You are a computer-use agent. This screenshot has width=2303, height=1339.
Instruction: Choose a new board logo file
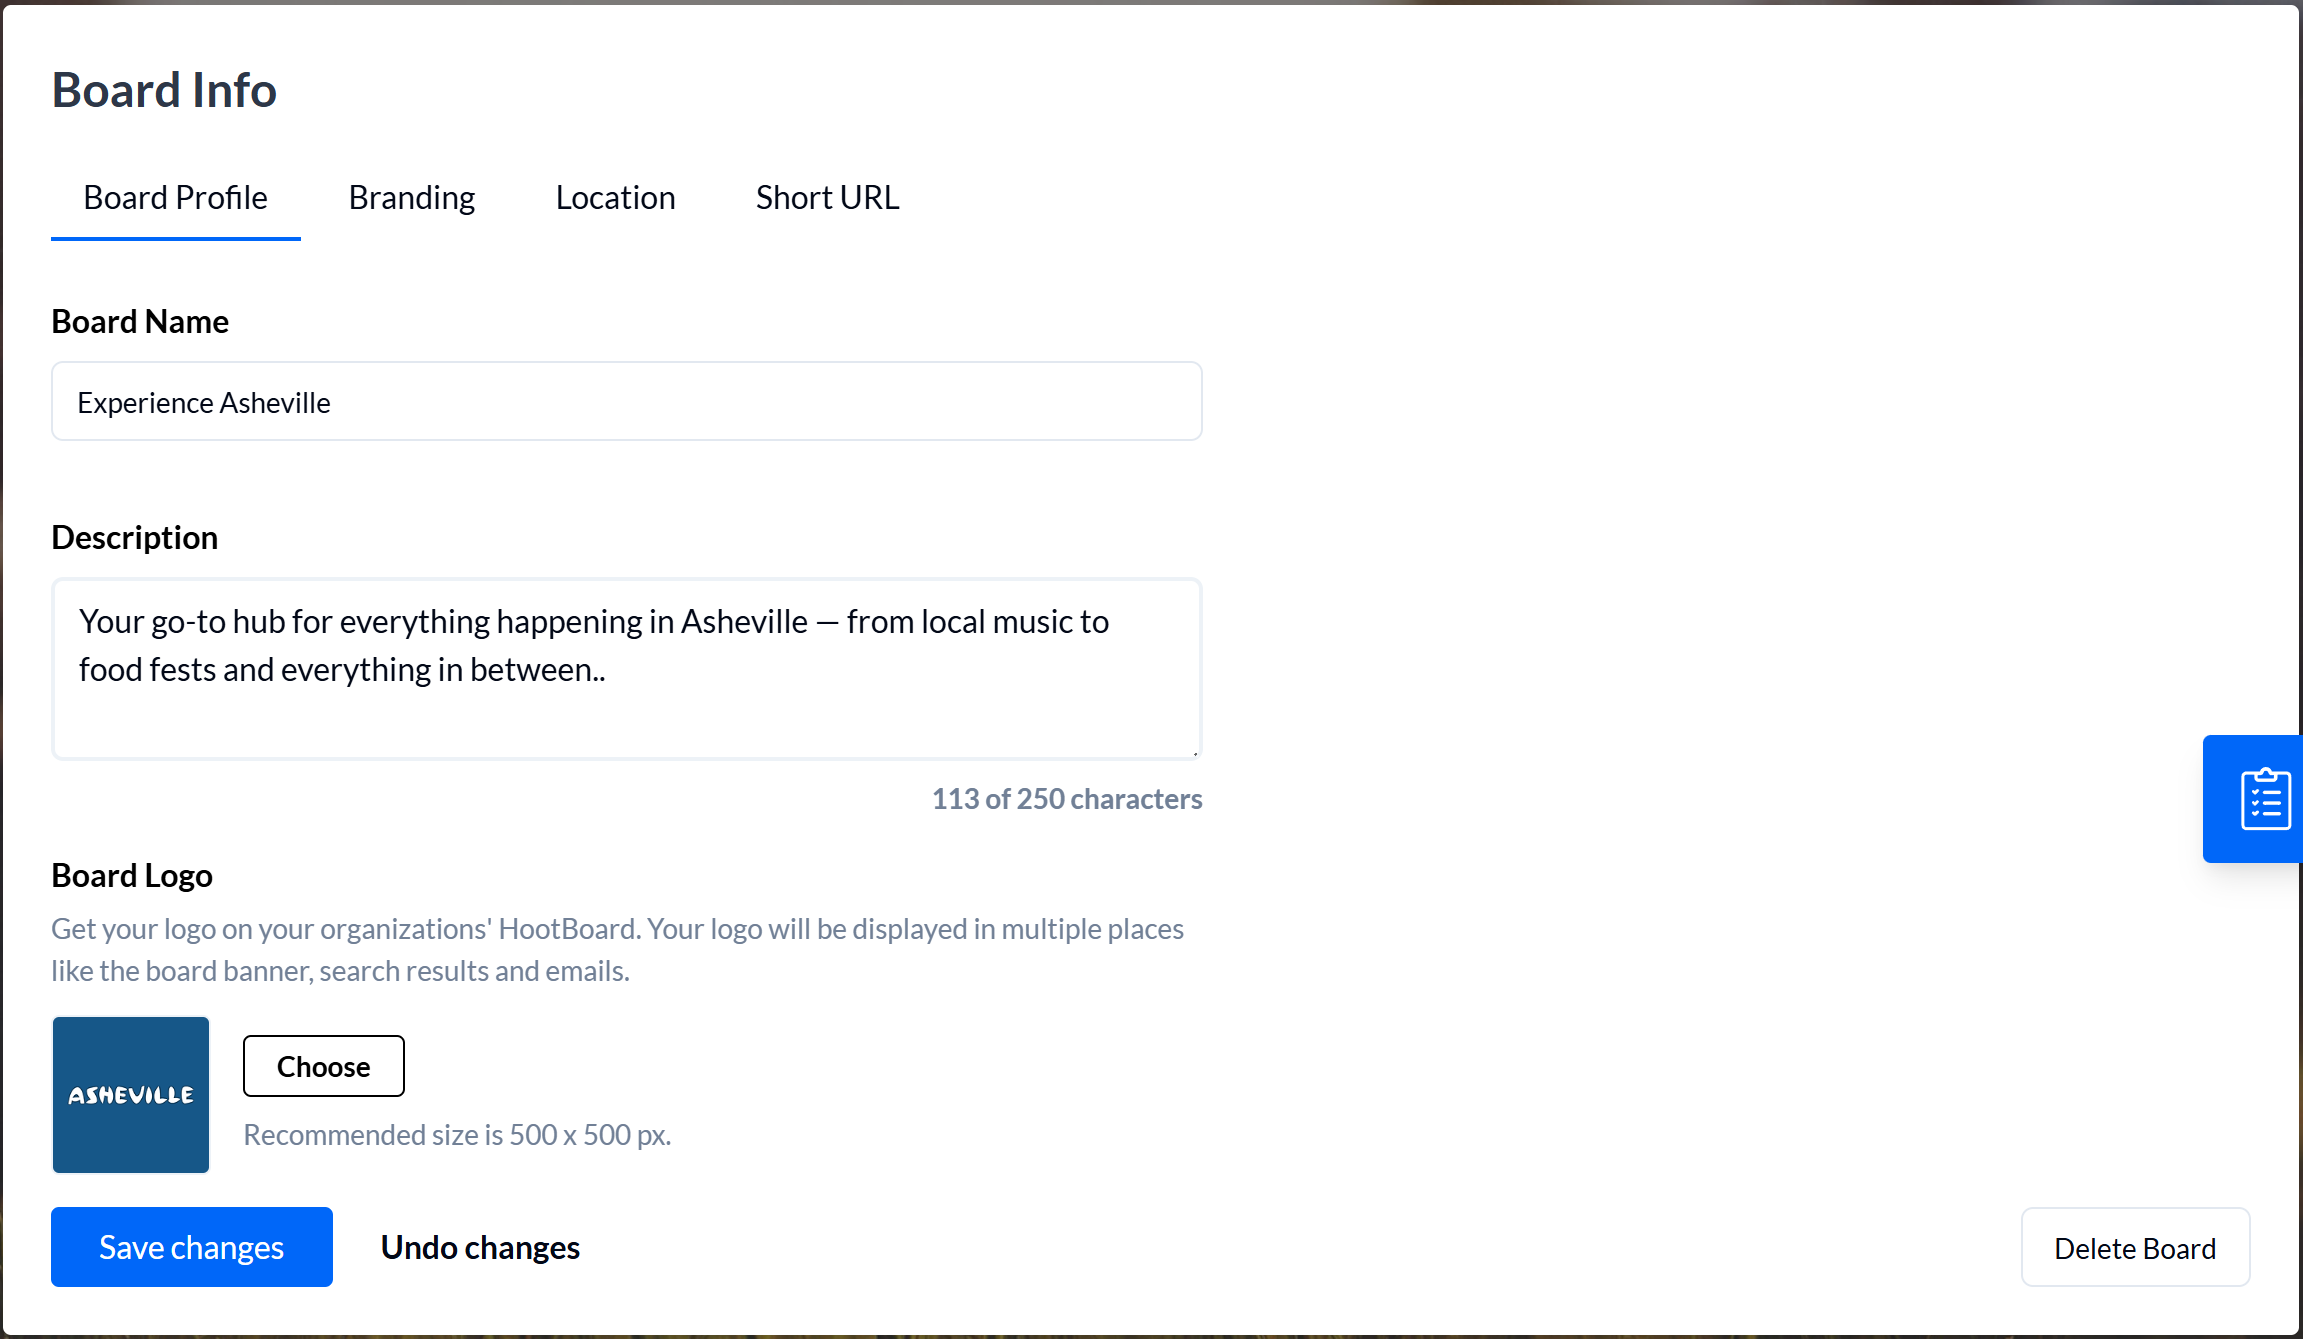[323, 1066]
